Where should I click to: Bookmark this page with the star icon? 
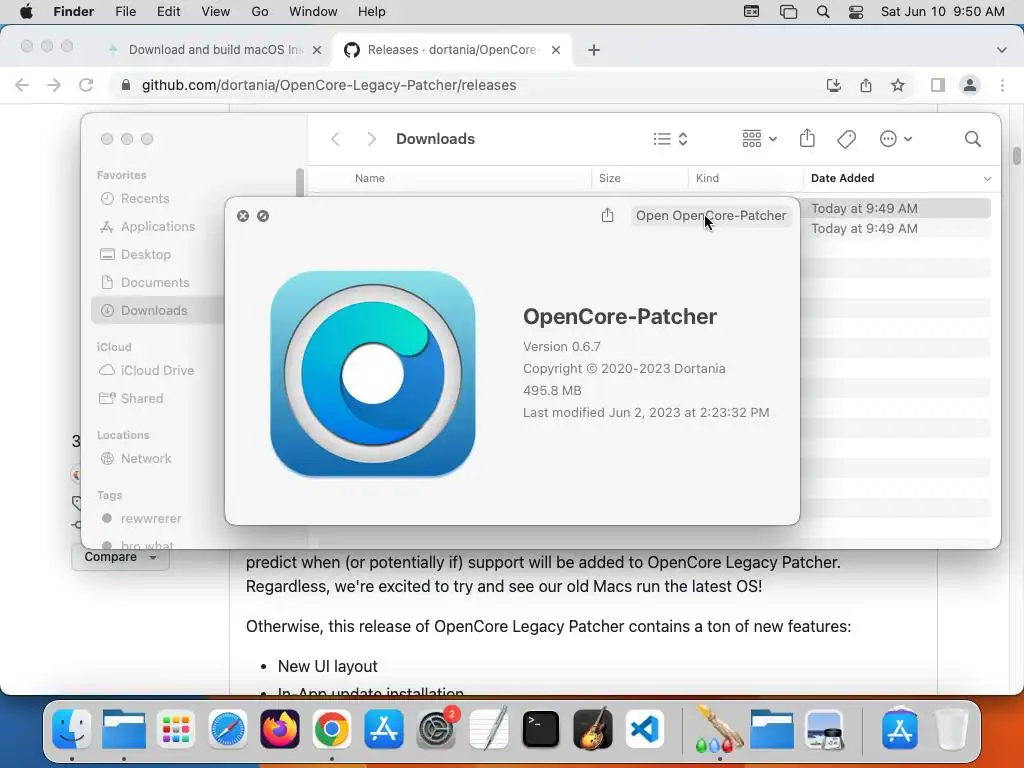tap(898, 85)
